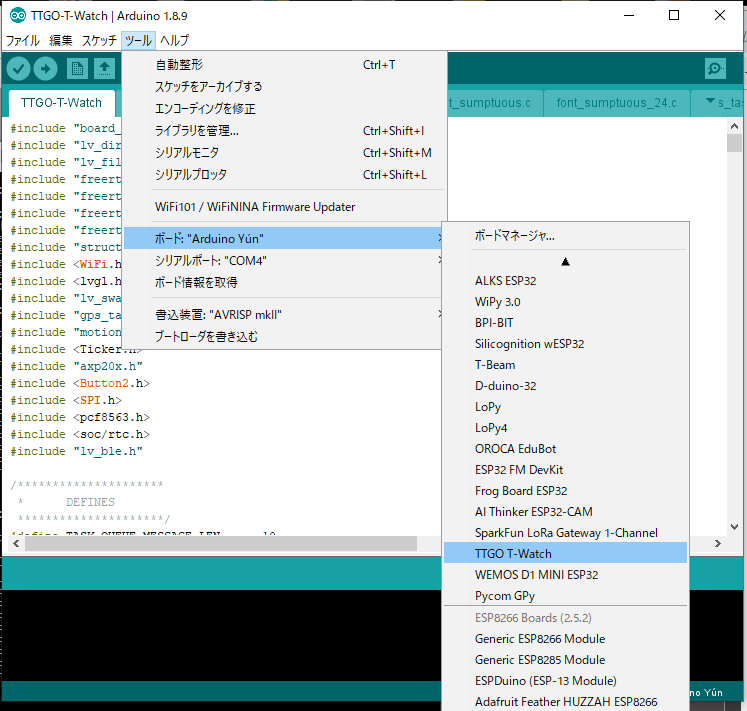
Task: Choose the WEMOS D1 MINI ESP32 board
Action: tap(565, 574)
